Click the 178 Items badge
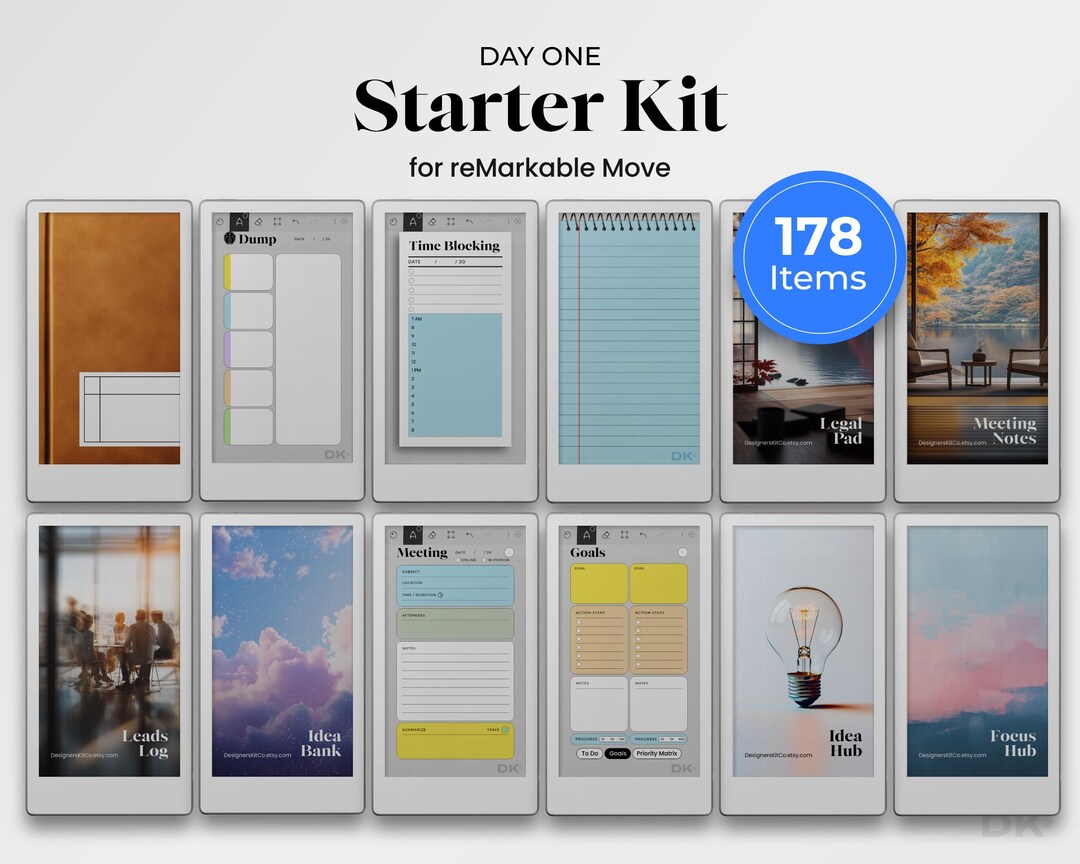The height and width of the screenshot is (864, 1080). click(x=818, y=257)
